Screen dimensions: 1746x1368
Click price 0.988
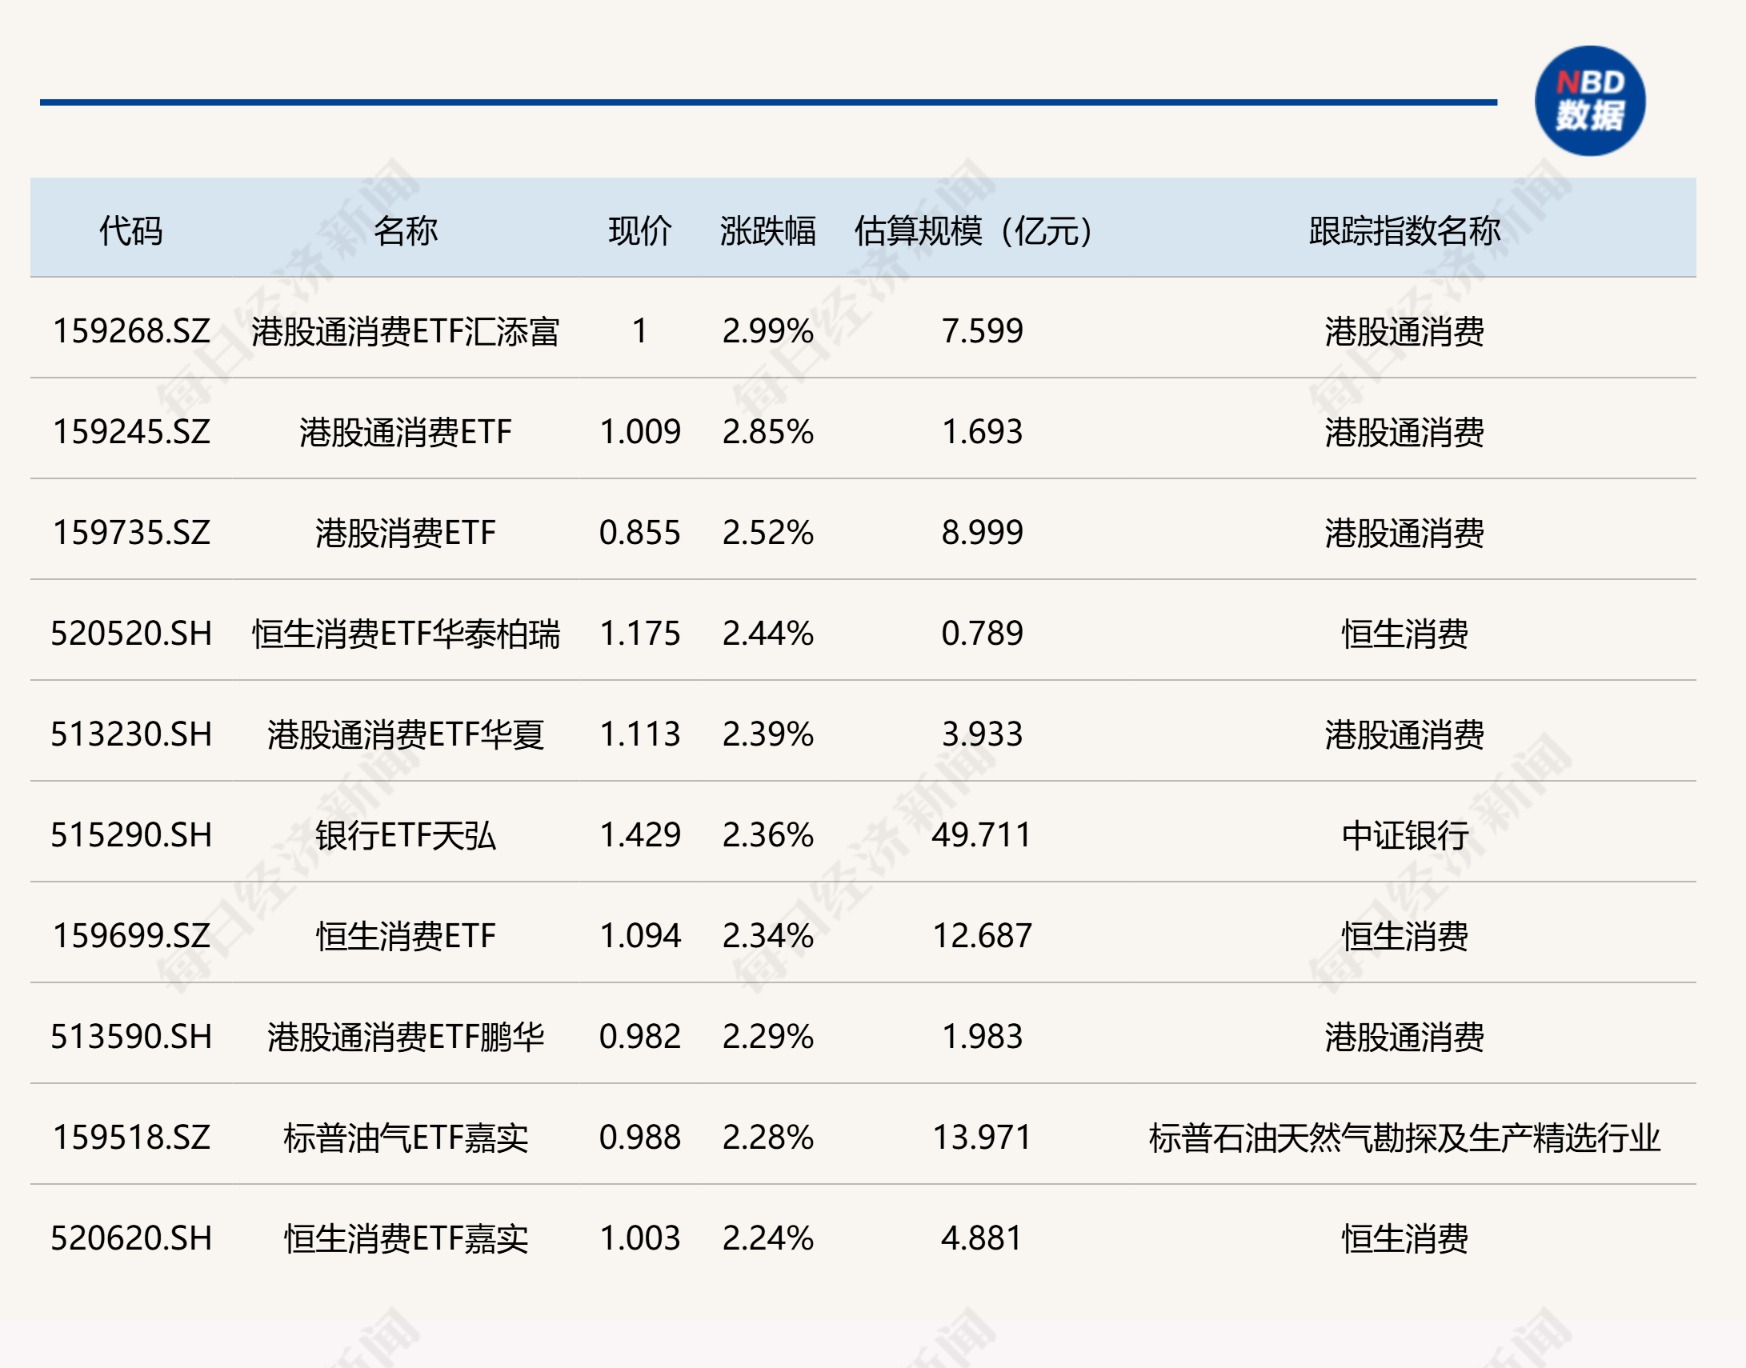tap(640, 1138)
